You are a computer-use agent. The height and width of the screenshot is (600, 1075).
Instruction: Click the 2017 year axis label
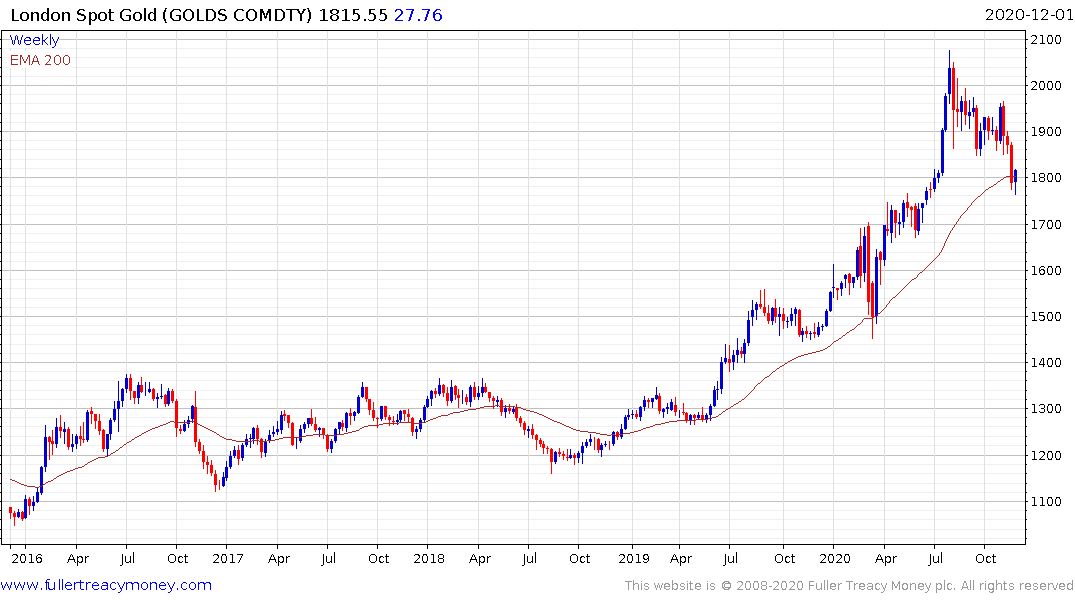click(x=228, y=558)
